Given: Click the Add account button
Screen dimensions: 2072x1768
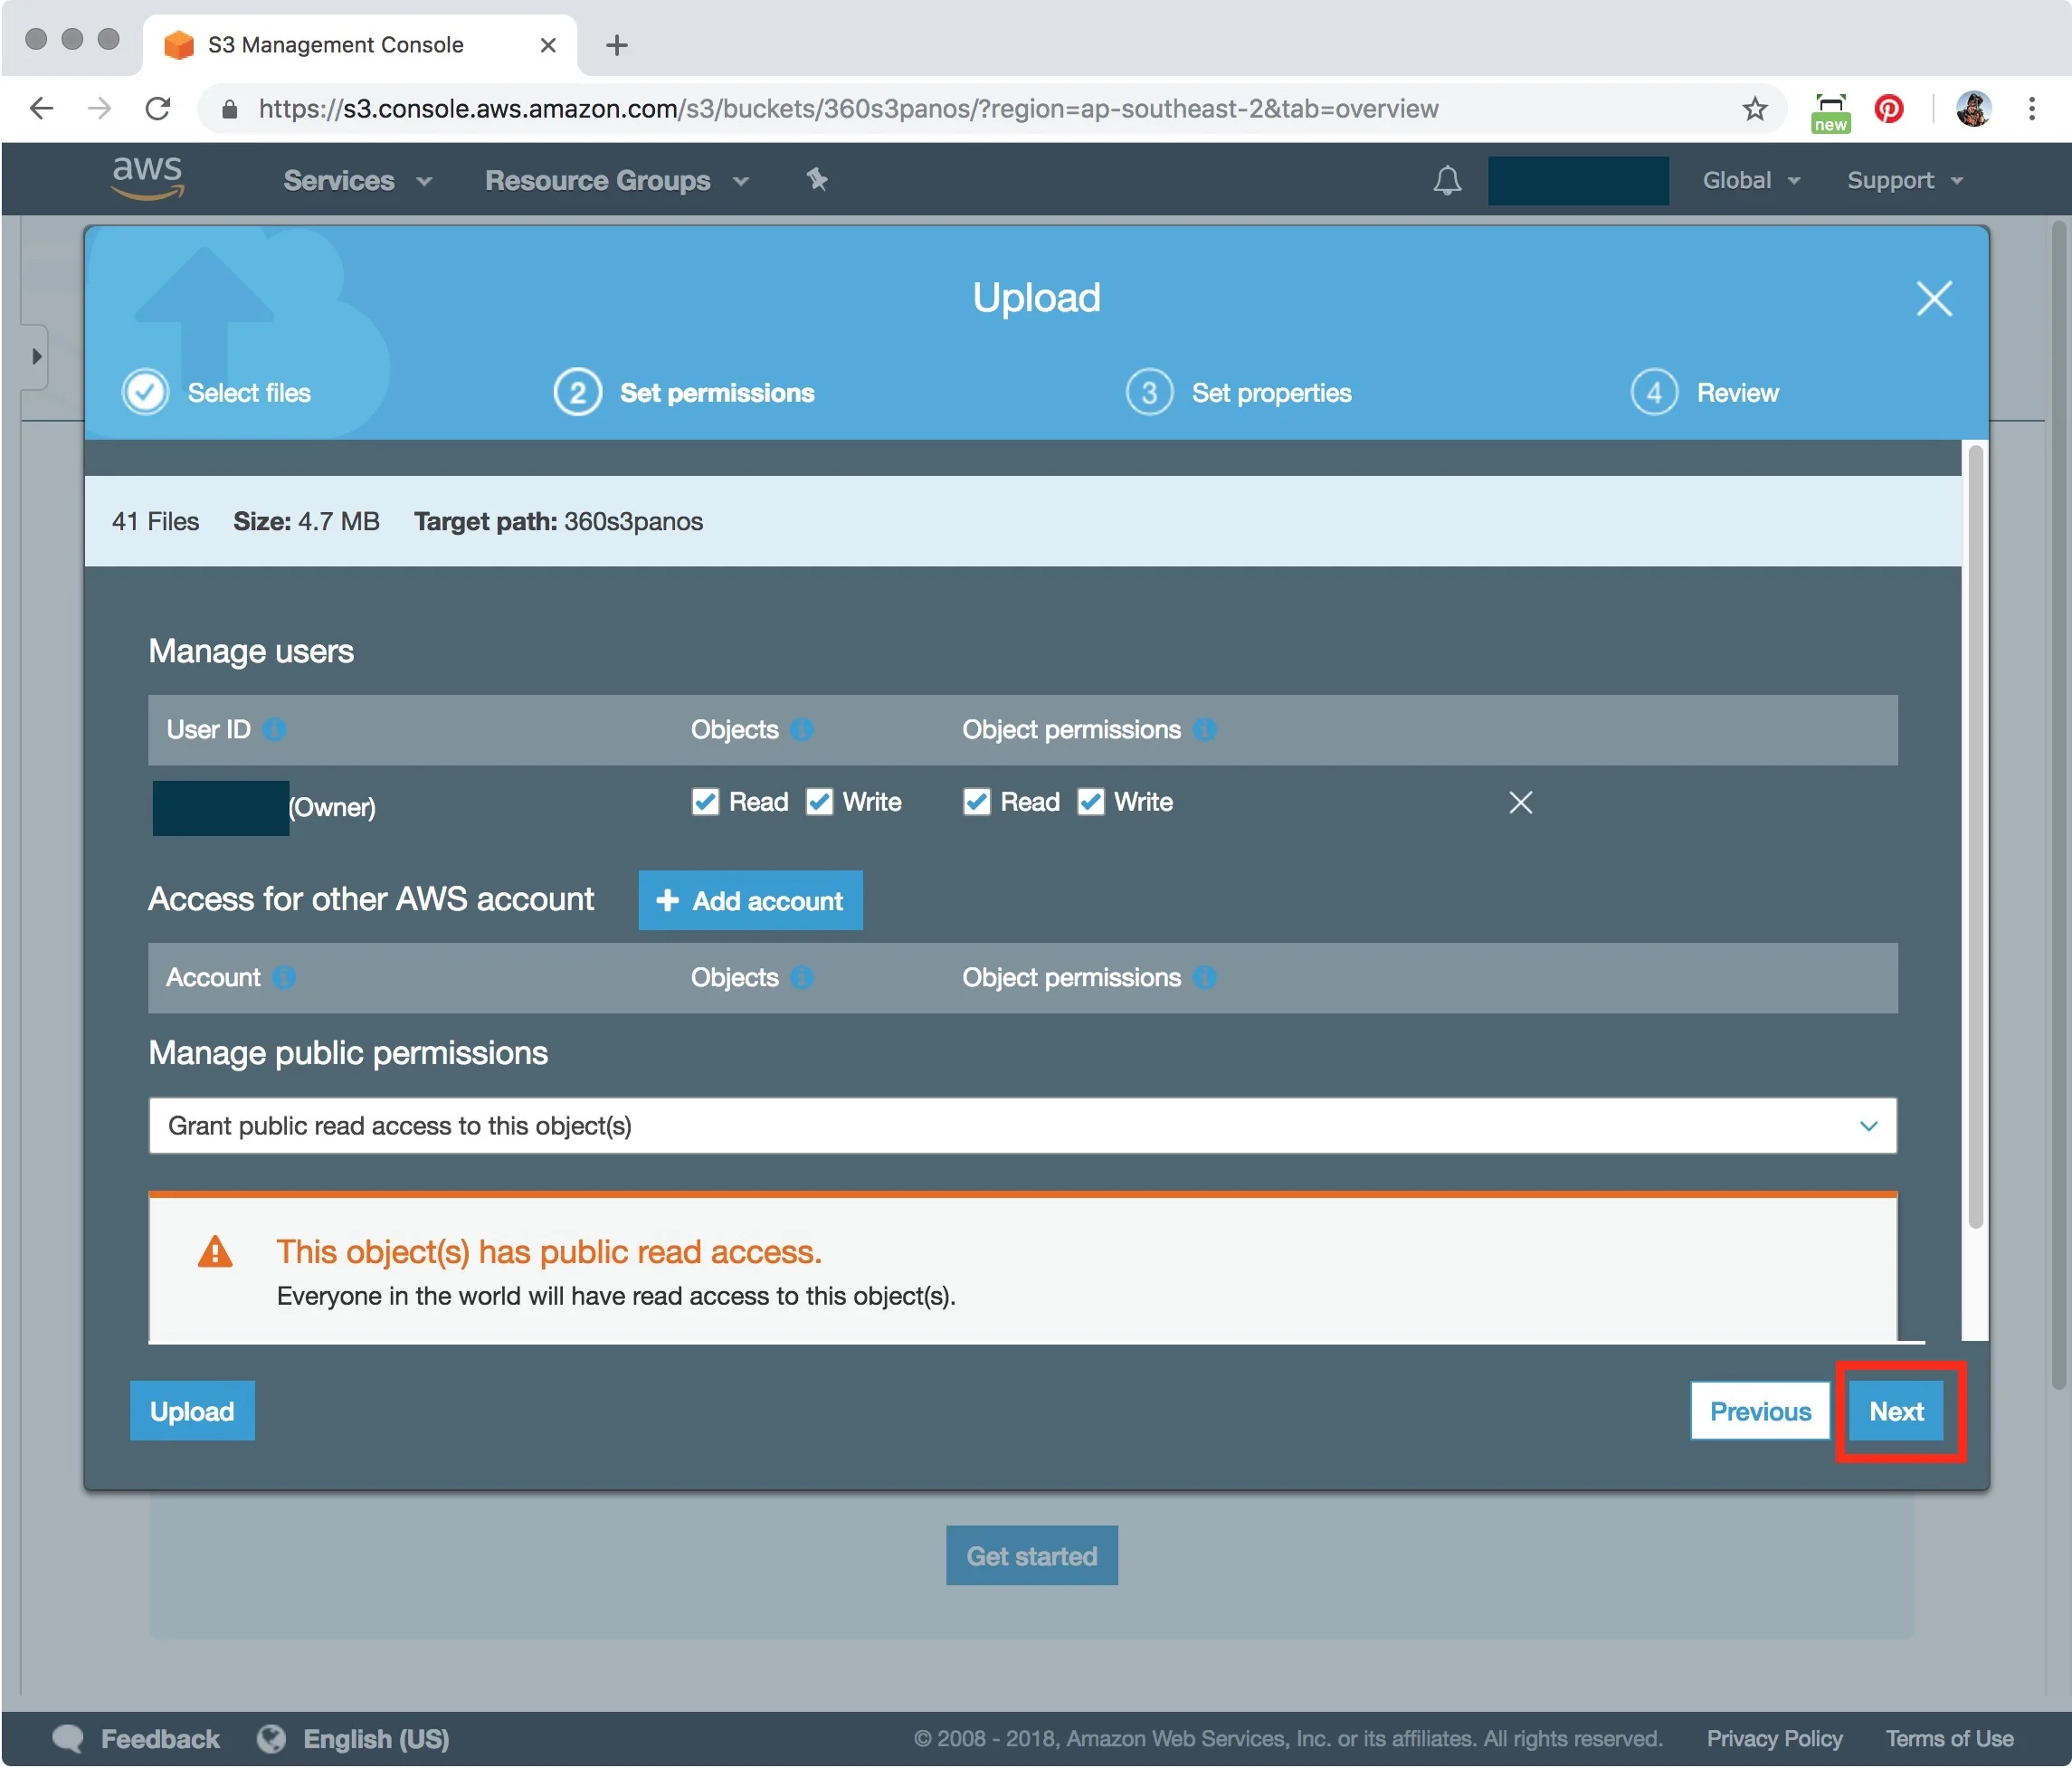Looking at the screenshot, I should tap(750, 901).
